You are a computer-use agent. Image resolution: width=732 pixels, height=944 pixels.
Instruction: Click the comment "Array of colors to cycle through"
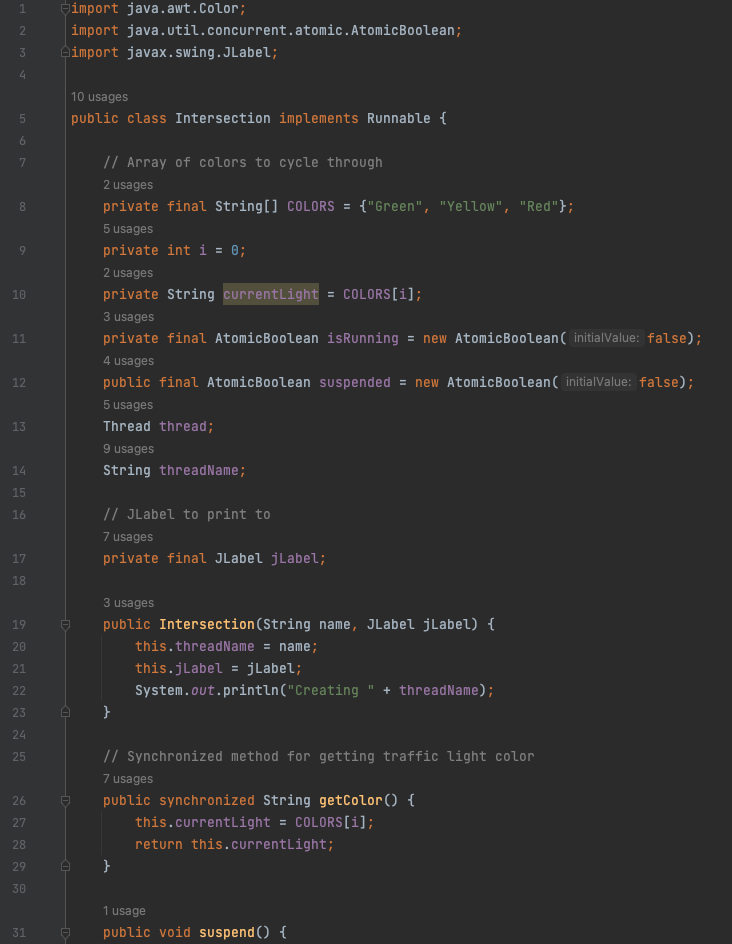coord(243,163)
